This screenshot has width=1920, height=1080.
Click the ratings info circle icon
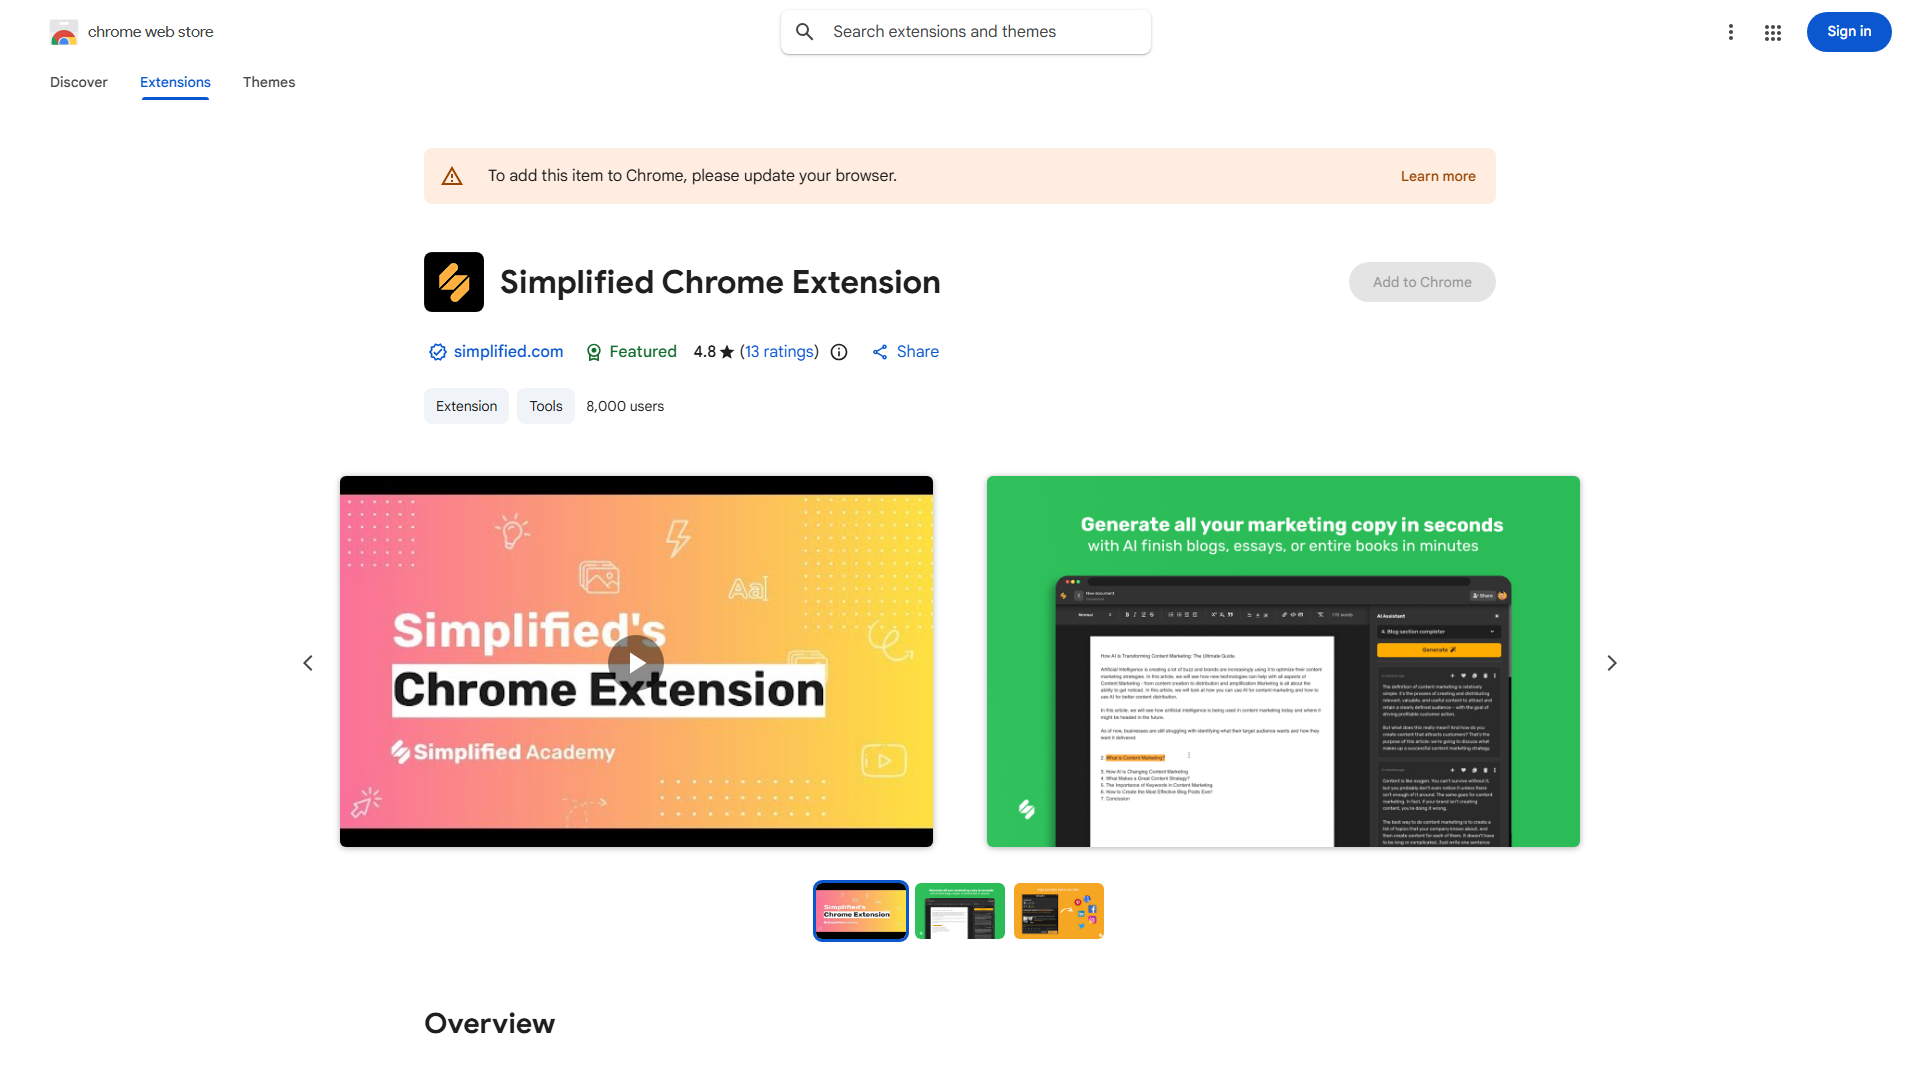839,352
